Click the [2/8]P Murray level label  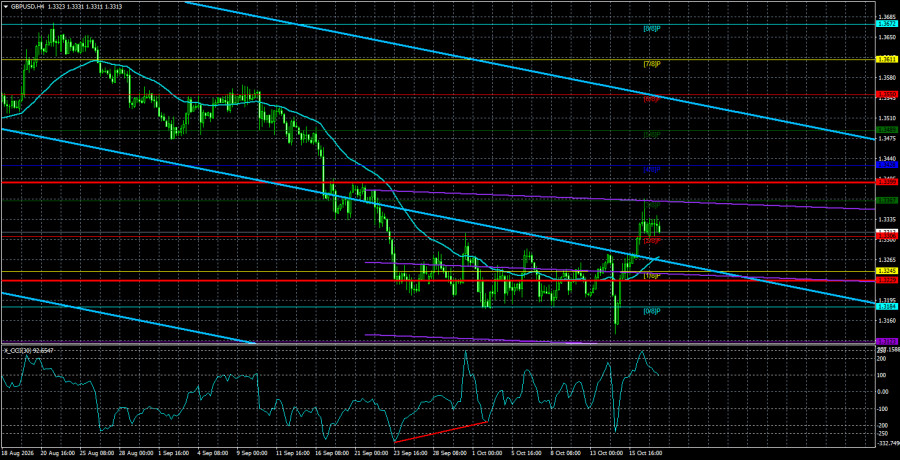(653, 241)
